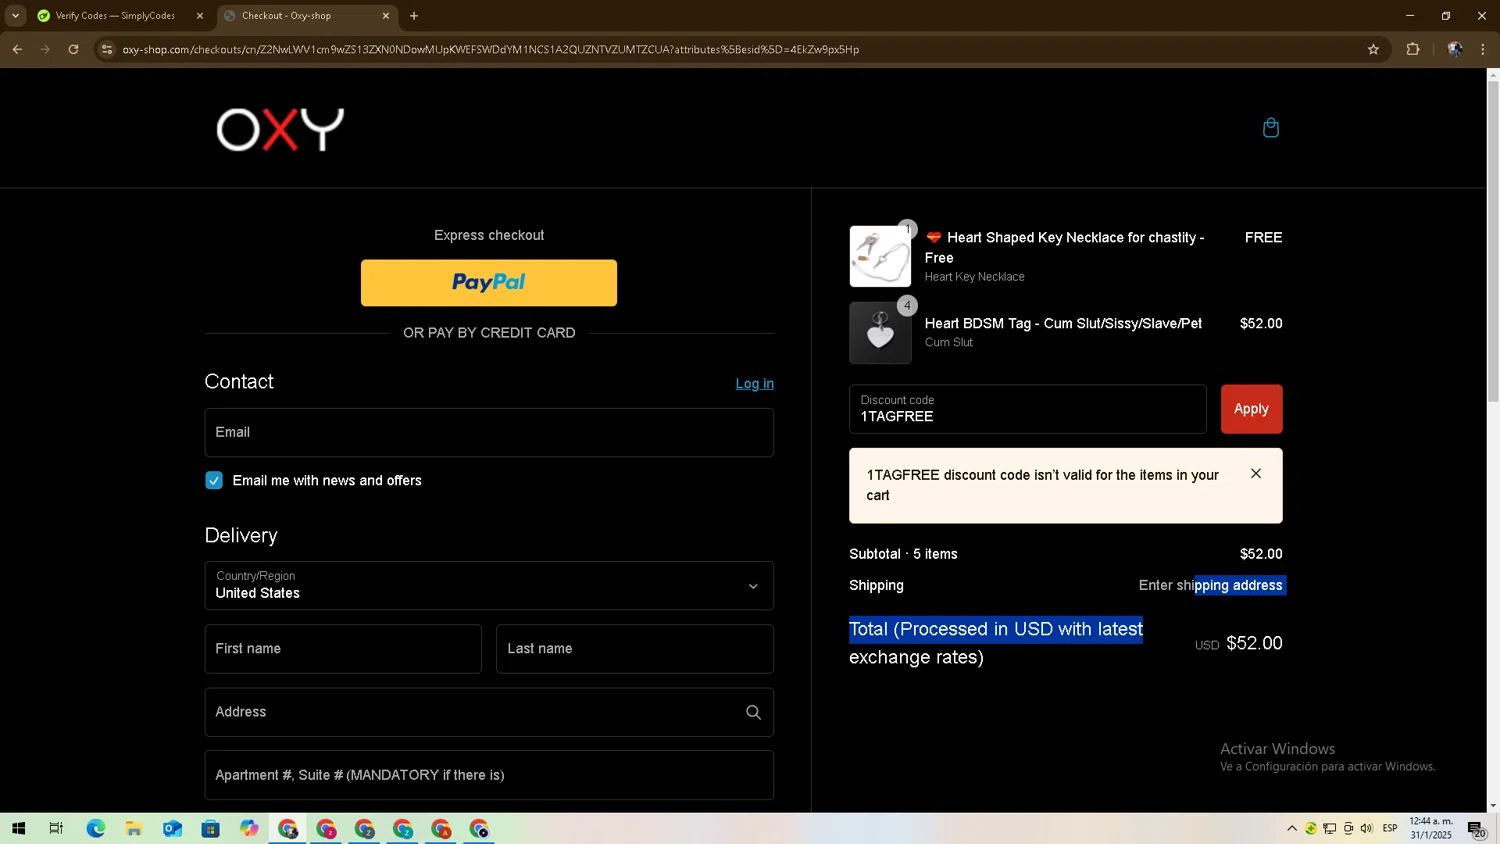This screenshot has height=844, width=1500.
Task: Switch to Checkout - Oxy-shop tab
Action: (305, 16)
